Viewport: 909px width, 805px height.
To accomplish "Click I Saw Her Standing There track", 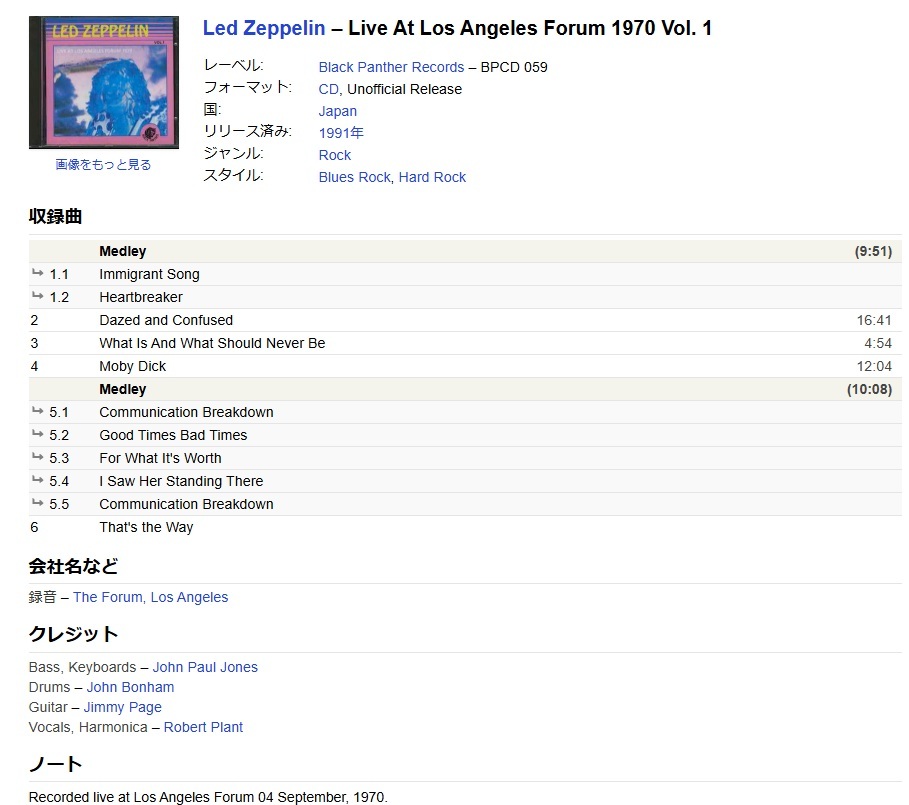I will pos(181,481).
